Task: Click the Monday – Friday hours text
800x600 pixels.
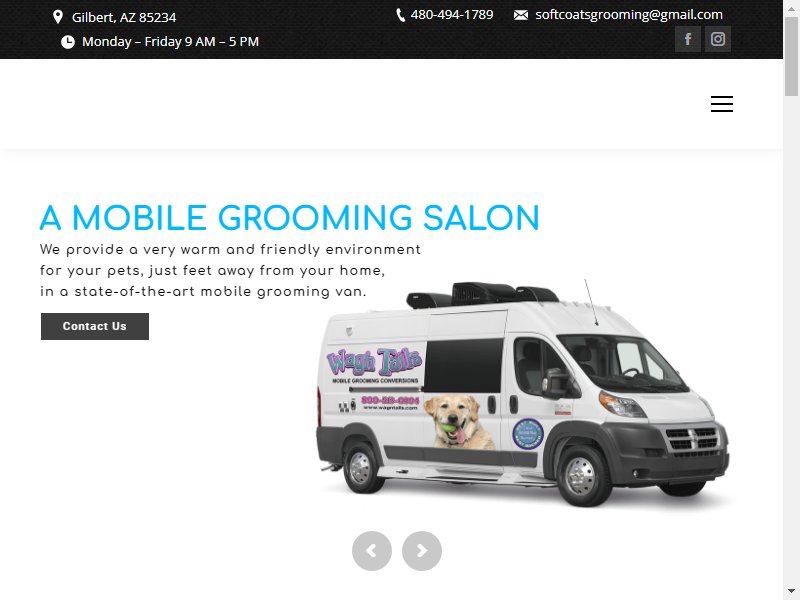Action: [x=170, y=42]
